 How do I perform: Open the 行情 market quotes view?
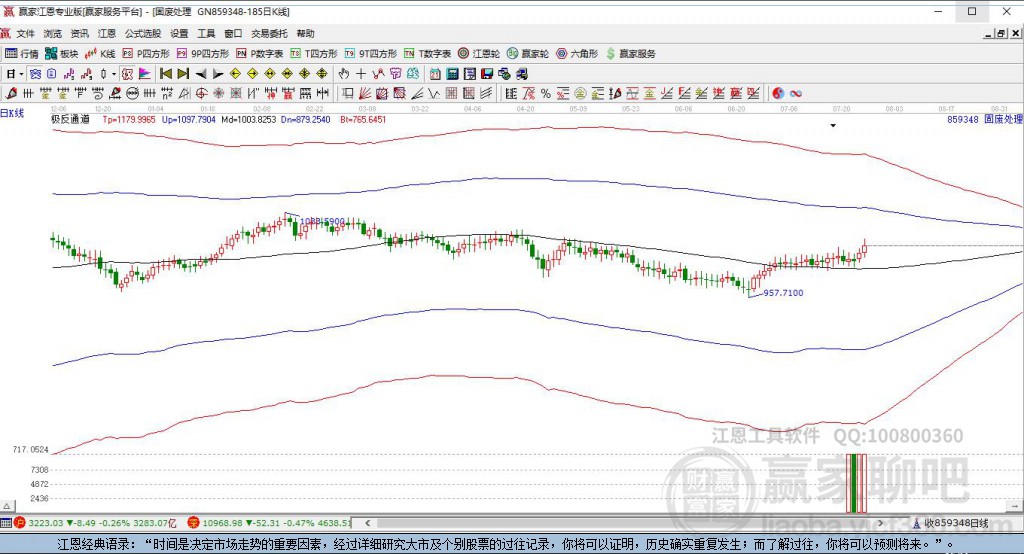pos(22,54)
